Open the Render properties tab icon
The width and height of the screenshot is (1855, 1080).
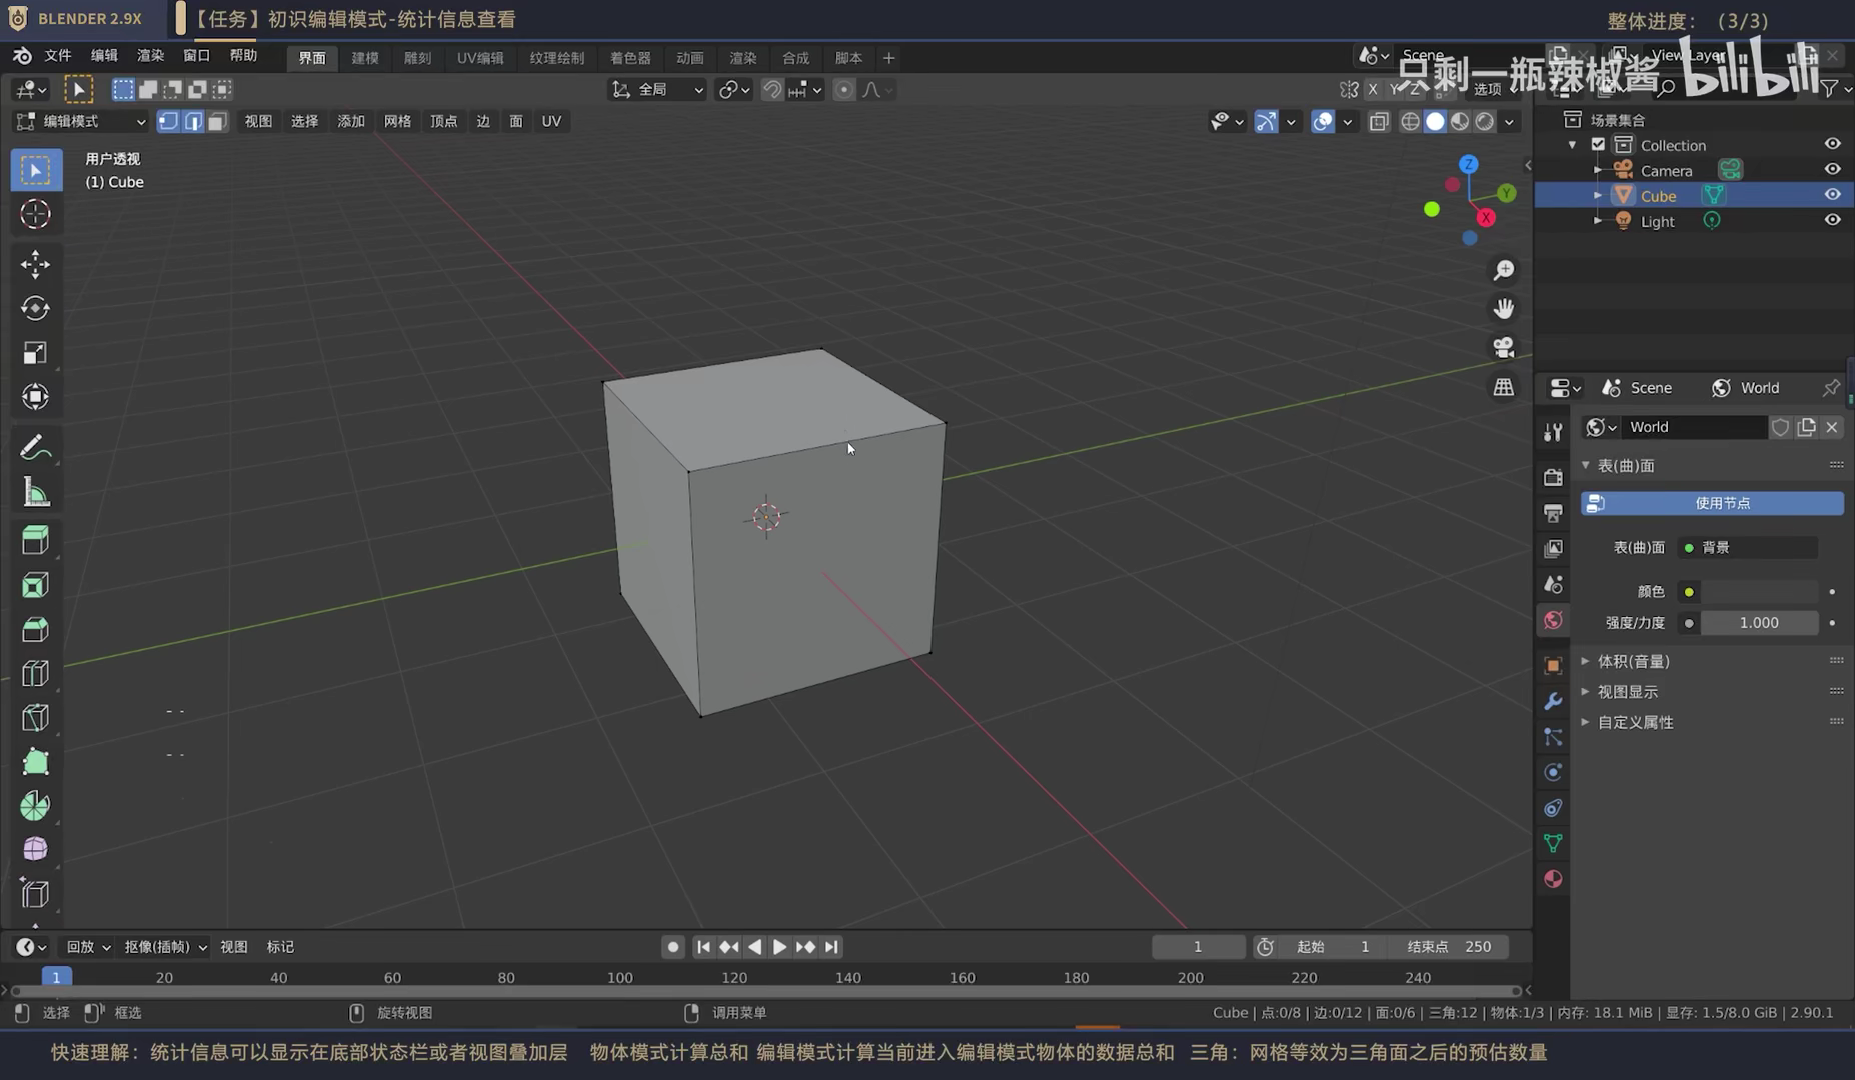pyautogui.click(x=1553, y=477)
